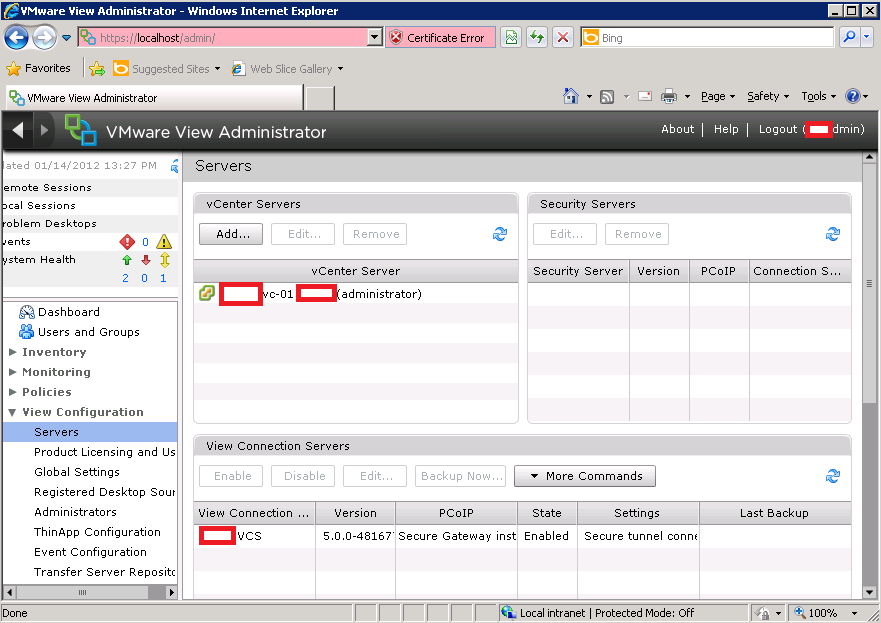Sort by the Last Backup column header

[774, 513]
